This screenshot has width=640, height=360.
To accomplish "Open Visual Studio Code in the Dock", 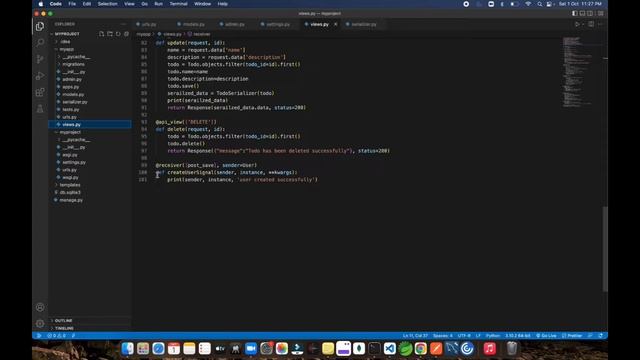I will [x=390, y=349].
